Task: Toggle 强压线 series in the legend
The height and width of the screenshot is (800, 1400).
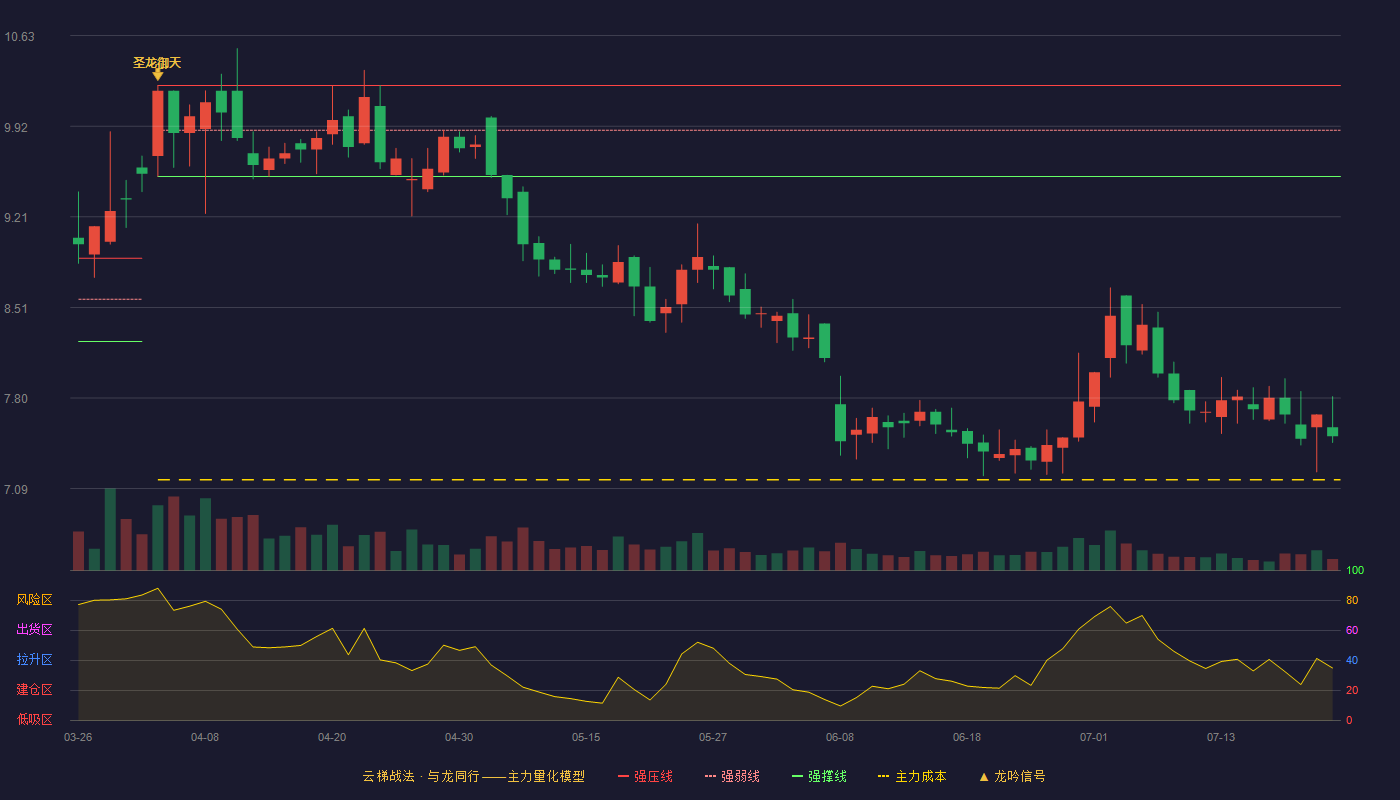Action: pyautogui.click(x=645, y=776)
